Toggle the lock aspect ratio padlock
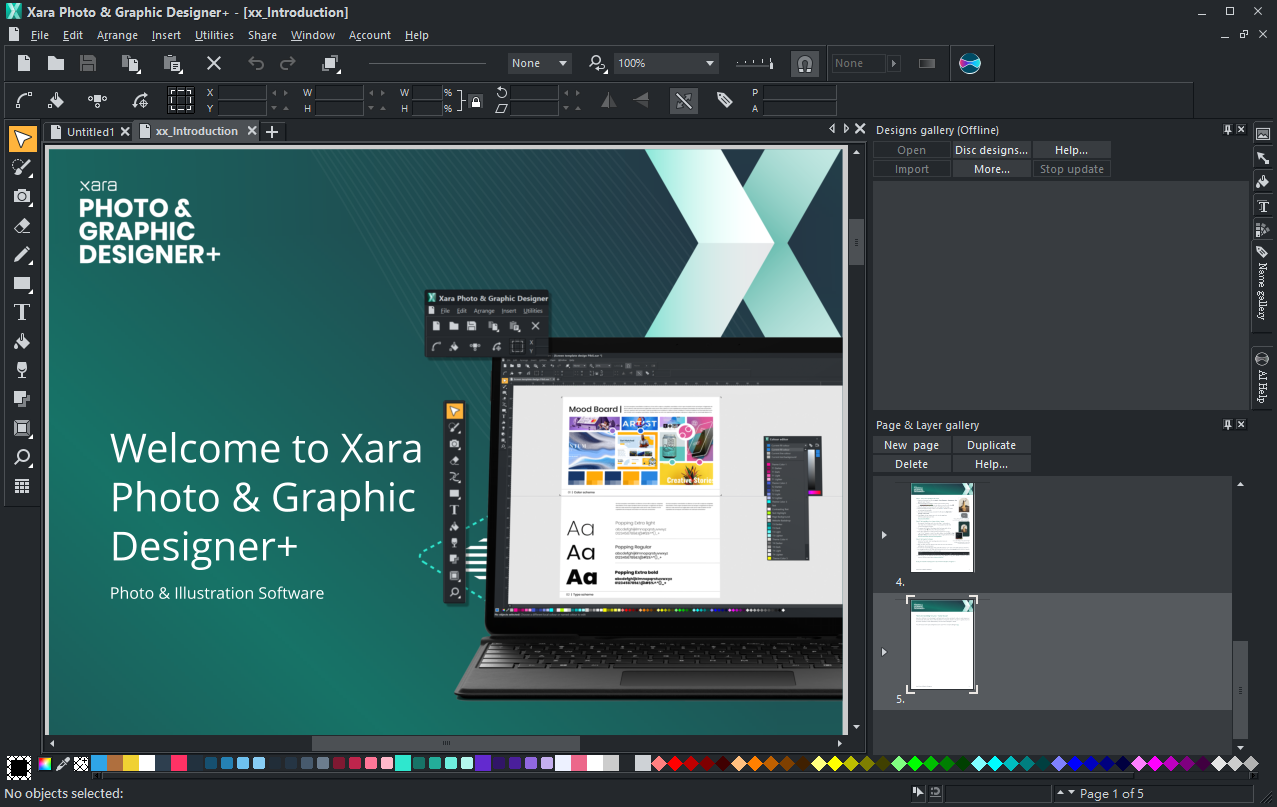Image resolution: width=1277 pixels, height=807 pixels. (x=476, y=101)
